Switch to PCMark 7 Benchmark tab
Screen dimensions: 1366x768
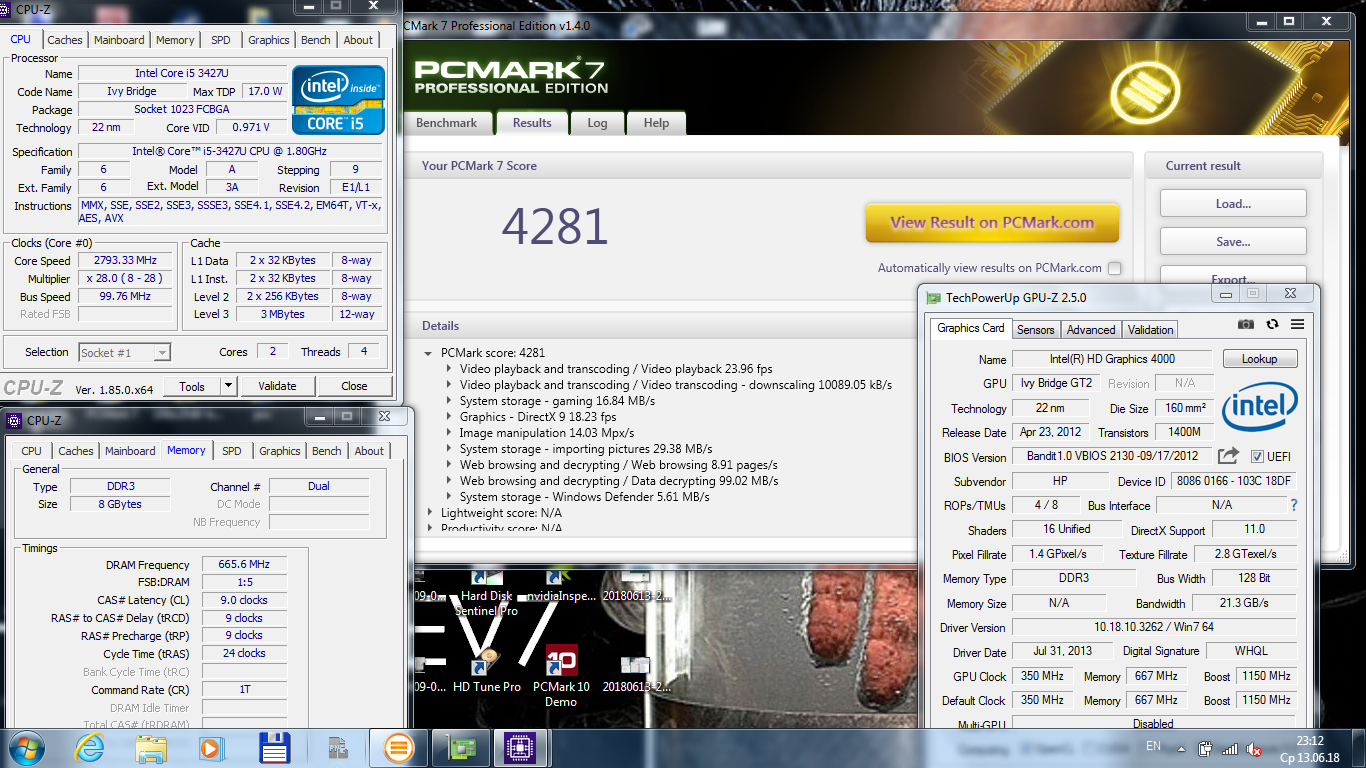click(x=447, y=123)
